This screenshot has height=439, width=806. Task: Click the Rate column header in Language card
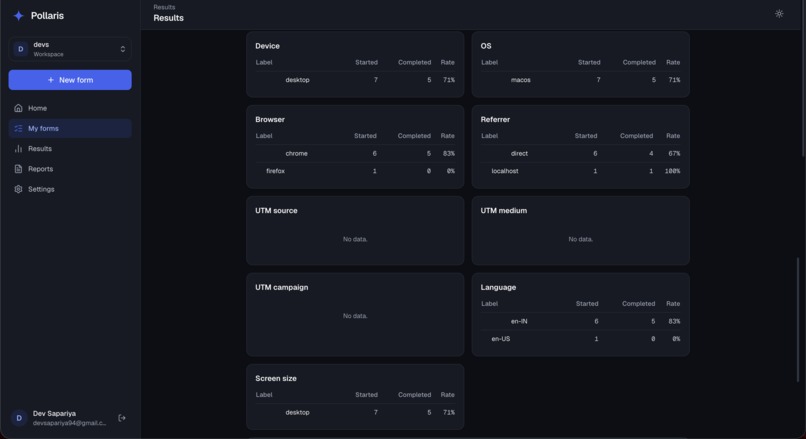(x=673, y=304)
